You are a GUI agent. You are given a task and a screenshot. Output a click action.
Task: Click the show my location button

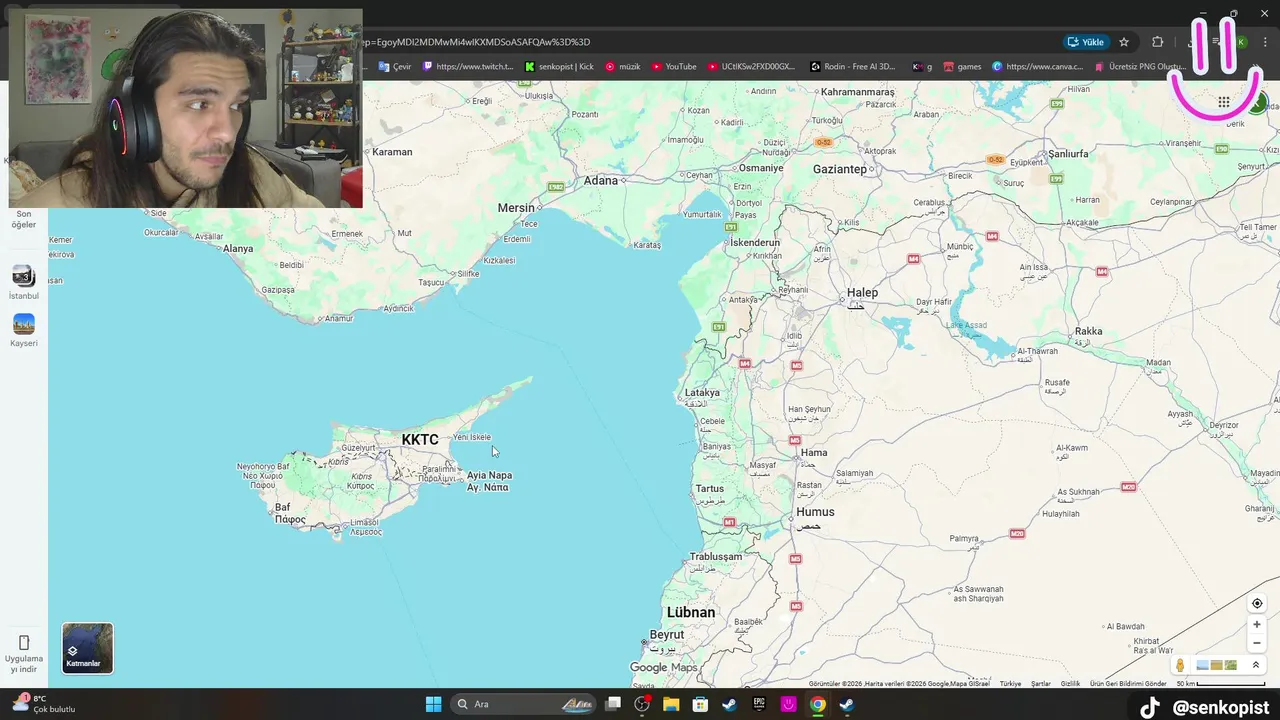[1257, 603]
